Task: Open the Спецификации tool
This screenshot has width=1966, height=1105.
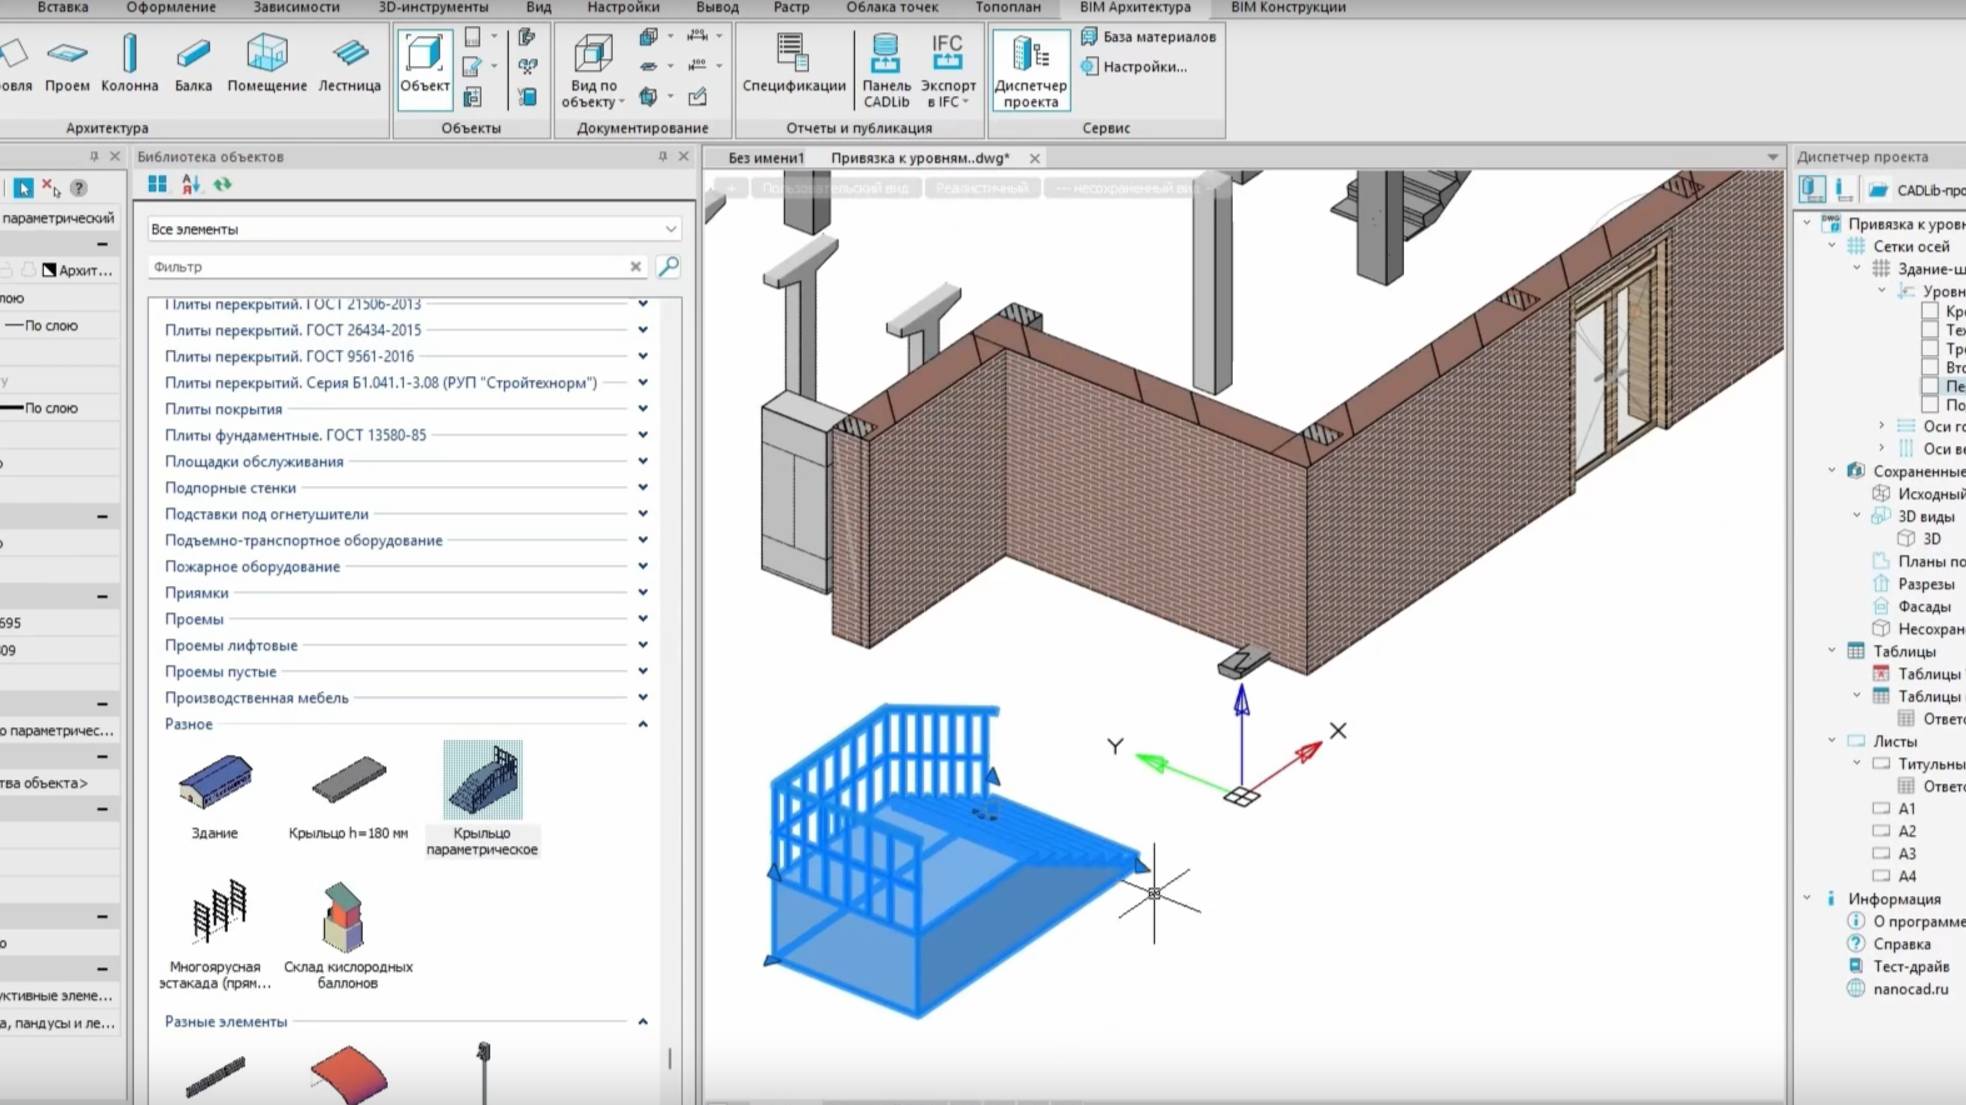Action: click(x=793, y=63)
